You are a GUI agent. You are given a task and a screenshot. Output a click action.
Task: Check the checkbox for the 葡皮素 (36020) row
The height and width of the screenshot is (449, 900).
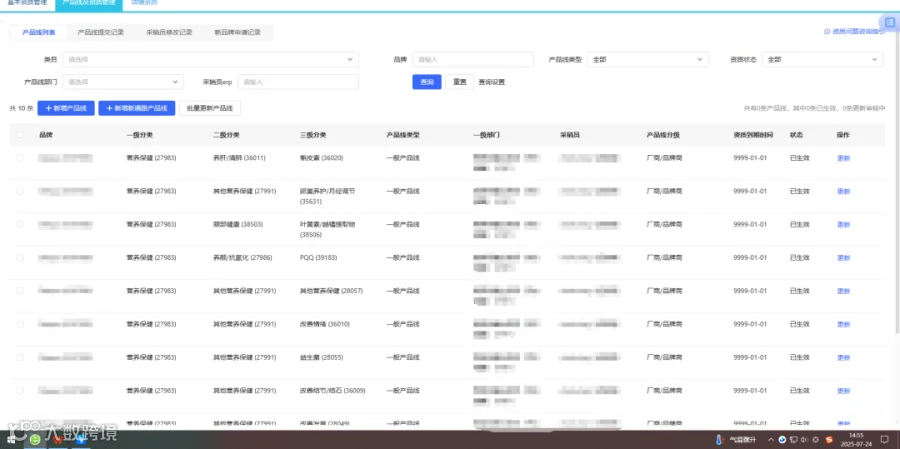click(x=20, y=157)
